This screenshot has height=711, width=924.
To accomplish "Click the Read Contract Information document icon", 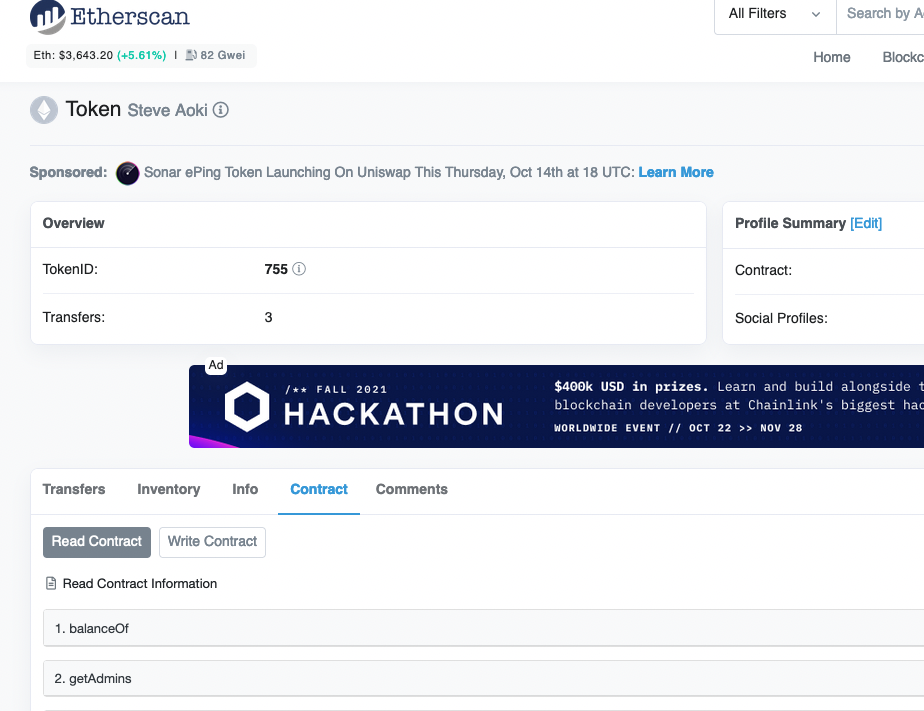I will (x=51, y=584).
